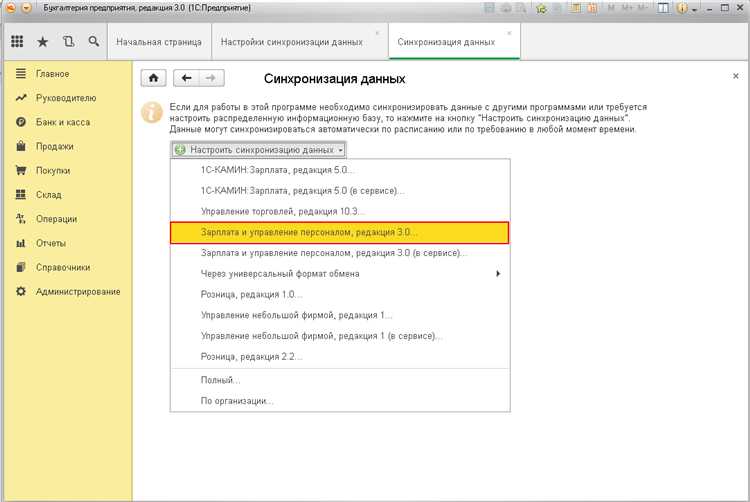The image size is (750, 502).
Task: Click the Покупки cart icon
Action: click(21, 170)
